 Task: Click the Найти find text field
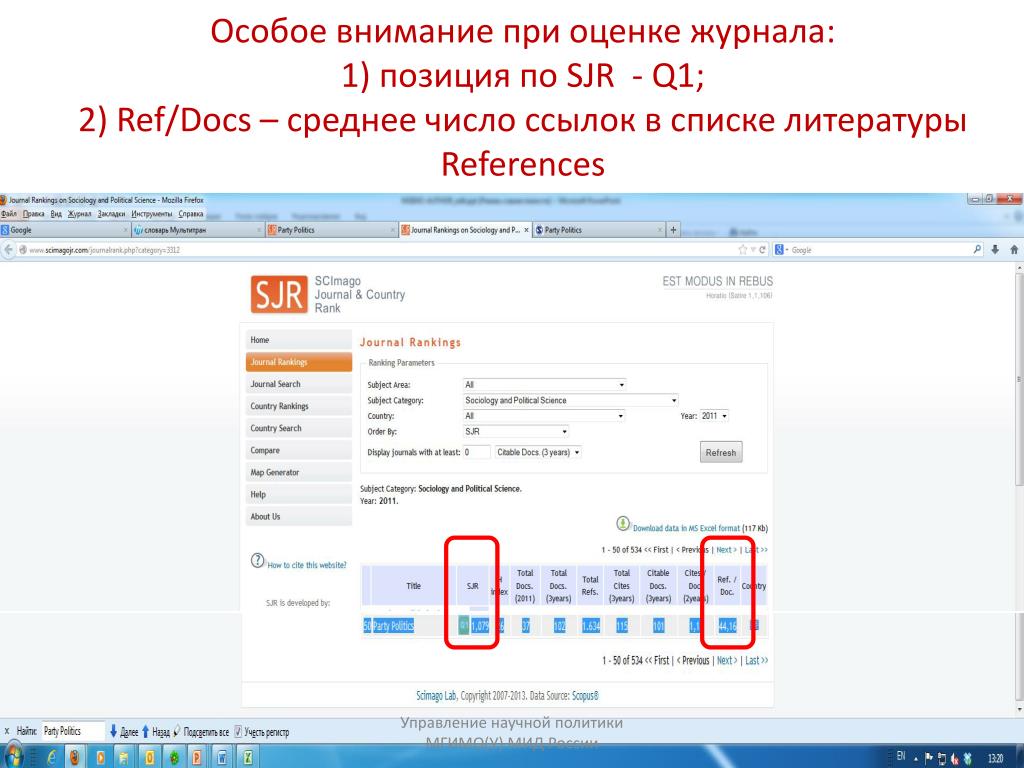[73, 731]
